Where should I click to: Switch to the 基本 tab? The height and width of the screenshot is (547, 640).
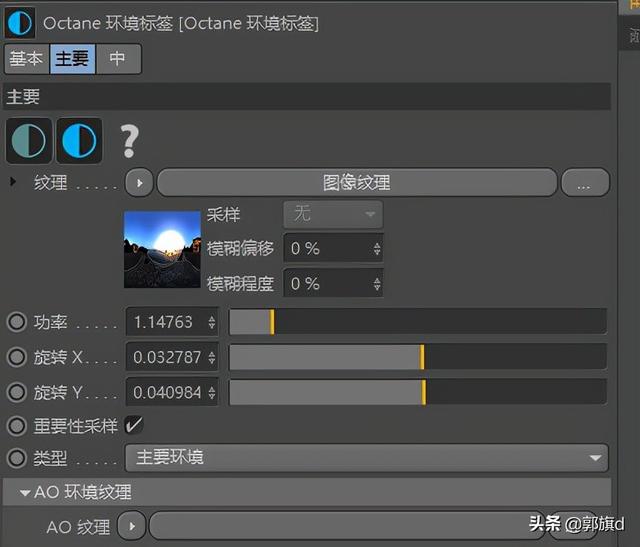[27, 59]
